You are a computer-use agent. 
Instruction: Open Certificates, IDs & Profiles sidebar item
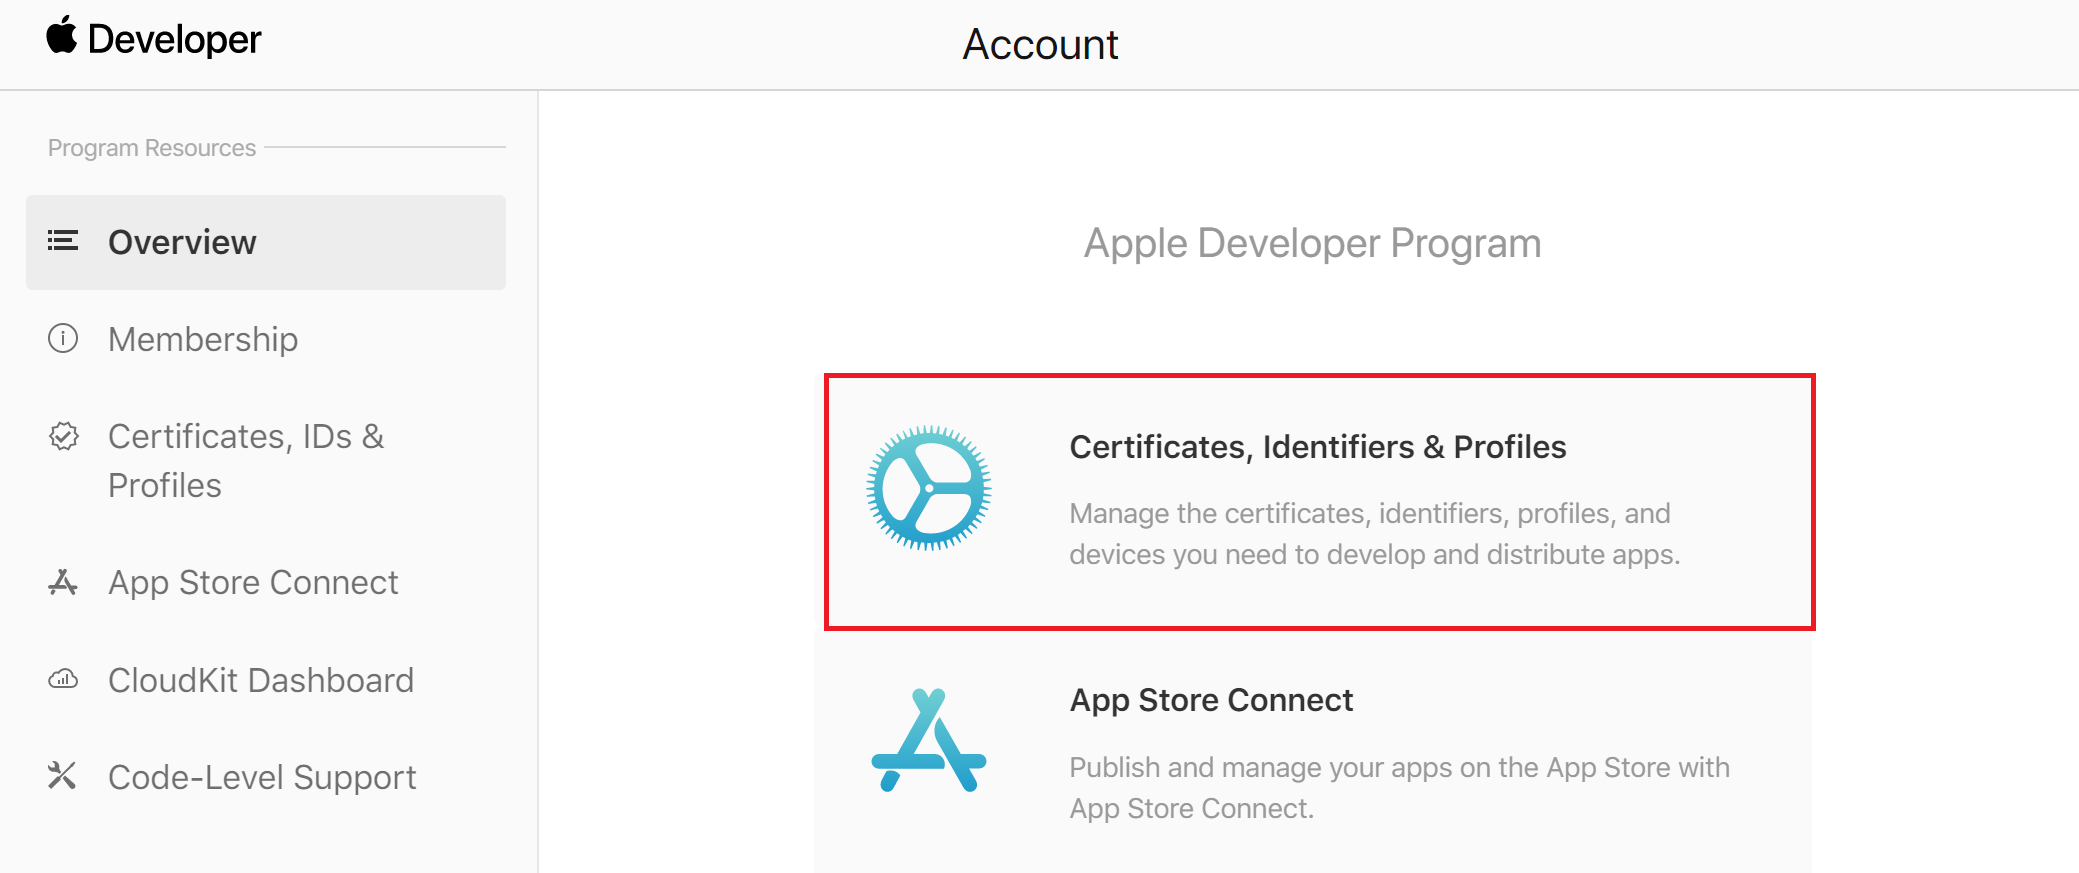(x=246, y=461)
